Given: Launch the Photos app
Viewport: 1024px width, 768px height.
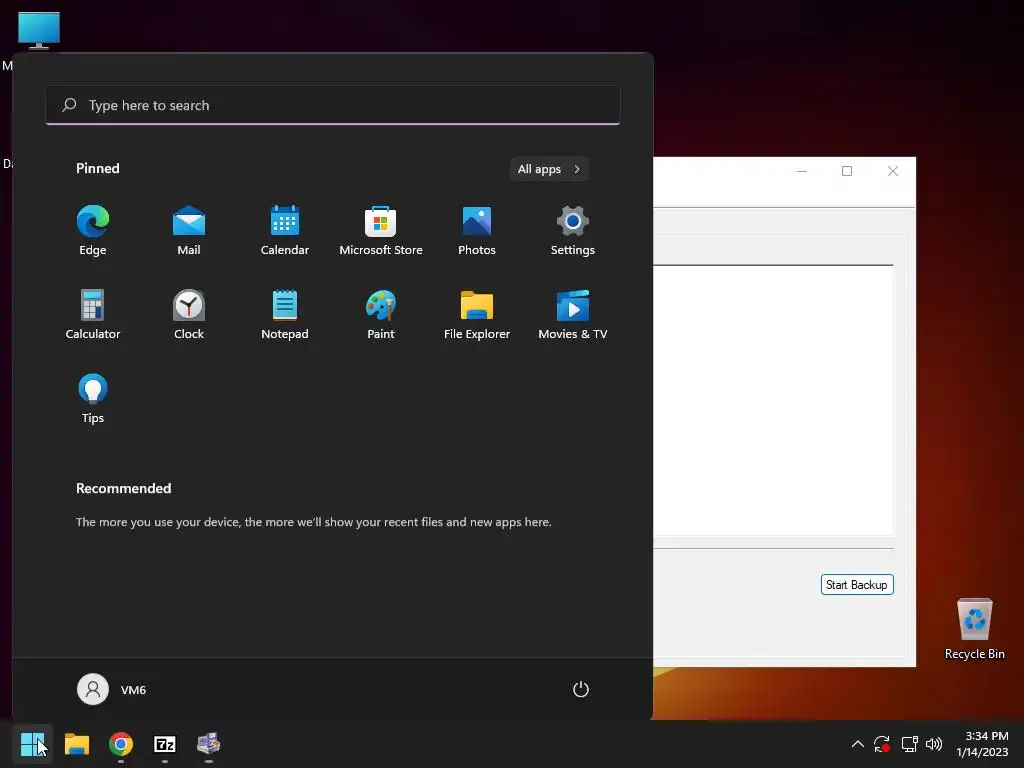Looking at the screenshot, I should pyautogui.click(x=477, y=231).
